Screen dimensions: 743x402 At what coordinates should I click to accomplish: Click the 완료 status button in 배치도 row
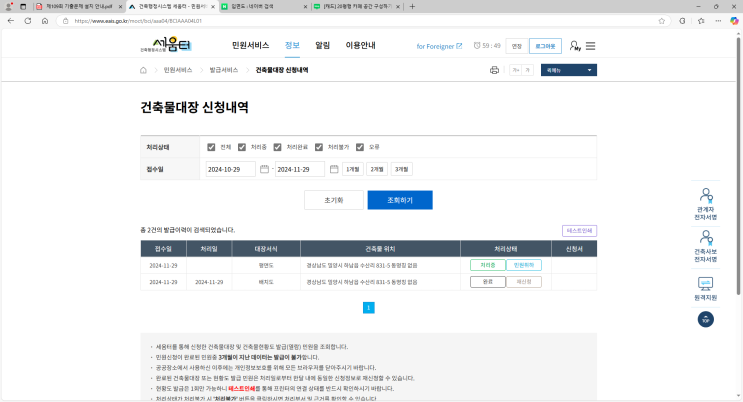click(x=488, y=282)
